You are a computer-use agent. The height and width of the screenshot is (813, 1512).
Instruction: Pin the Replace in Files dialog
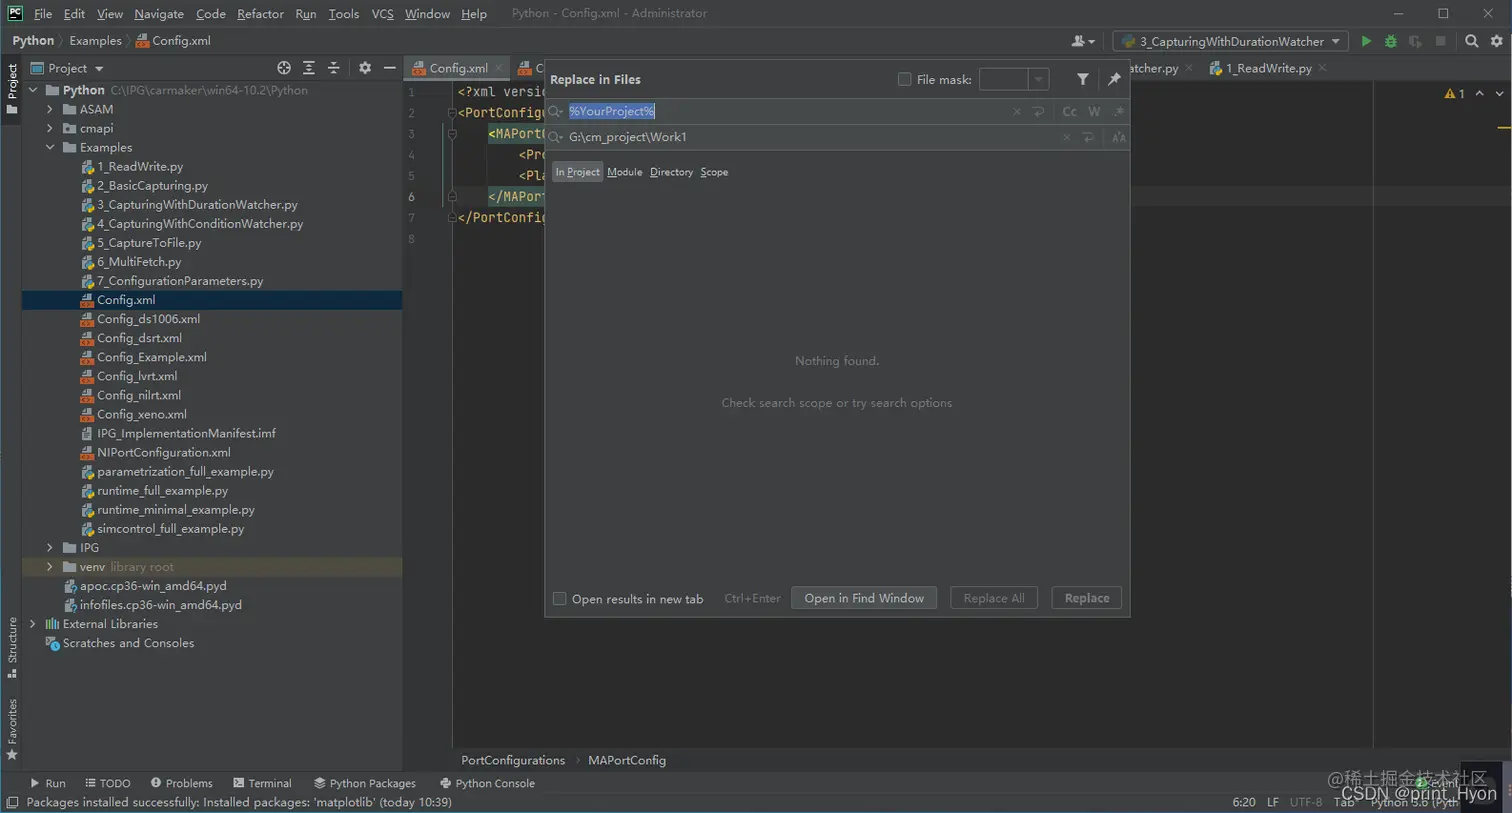(1114, 79)
